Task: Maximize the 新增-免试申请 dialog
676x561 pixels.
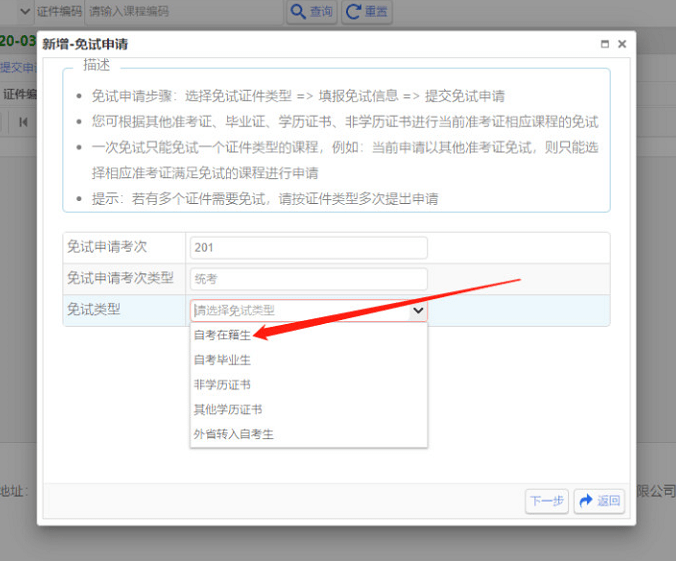Action: [x=605, y=44]
